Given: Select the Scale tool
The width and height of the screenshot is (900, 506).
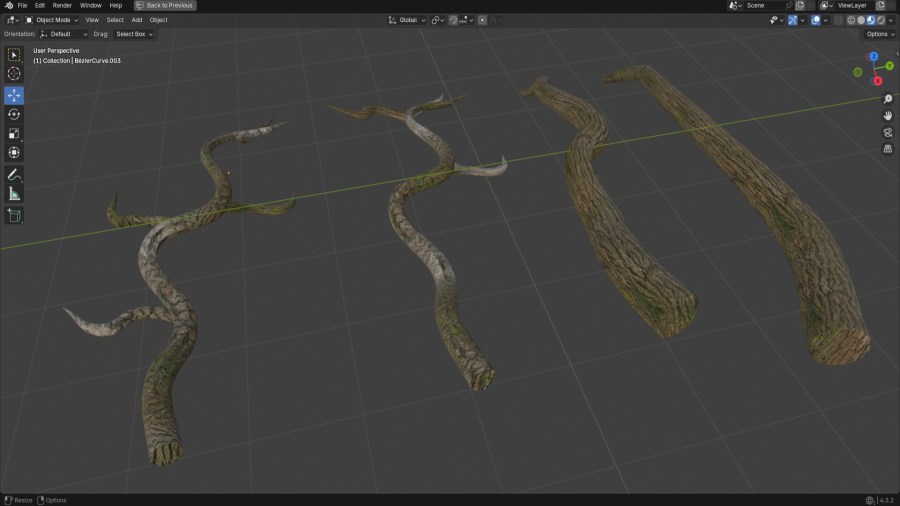Looking at the screenshot, I should pos(14,133).
